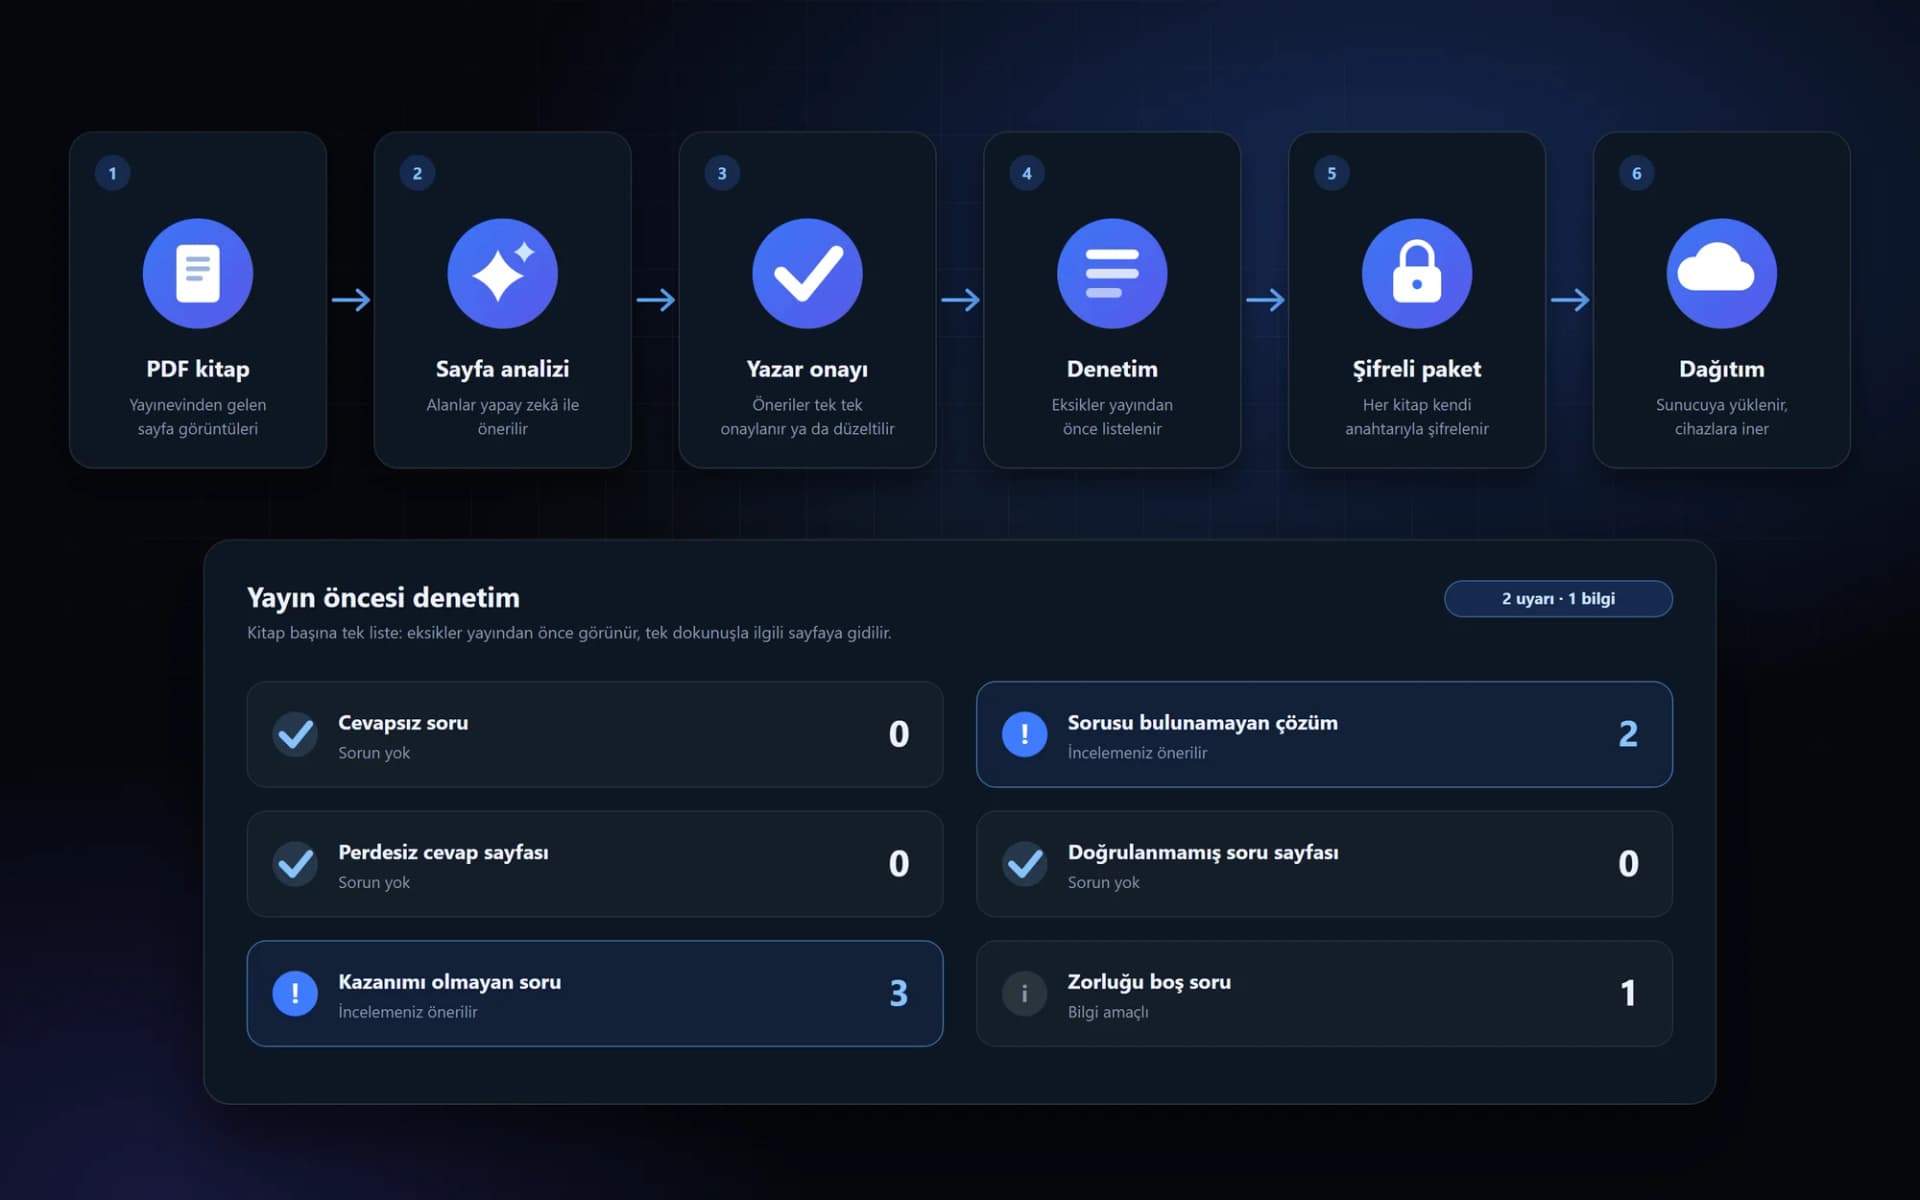Open the '2 uyarı · 1 bilgi' summary badge

coord(1558,598)
